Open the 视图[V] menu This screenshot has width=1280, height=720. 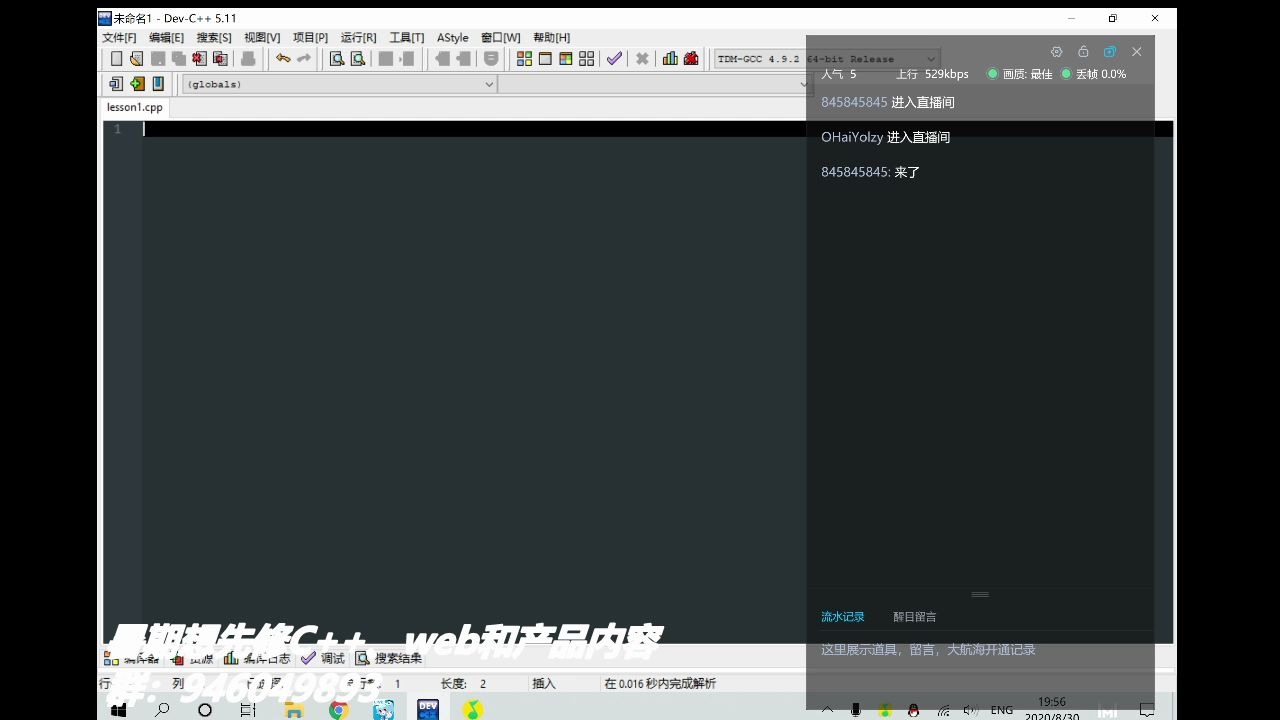[262, 38]
